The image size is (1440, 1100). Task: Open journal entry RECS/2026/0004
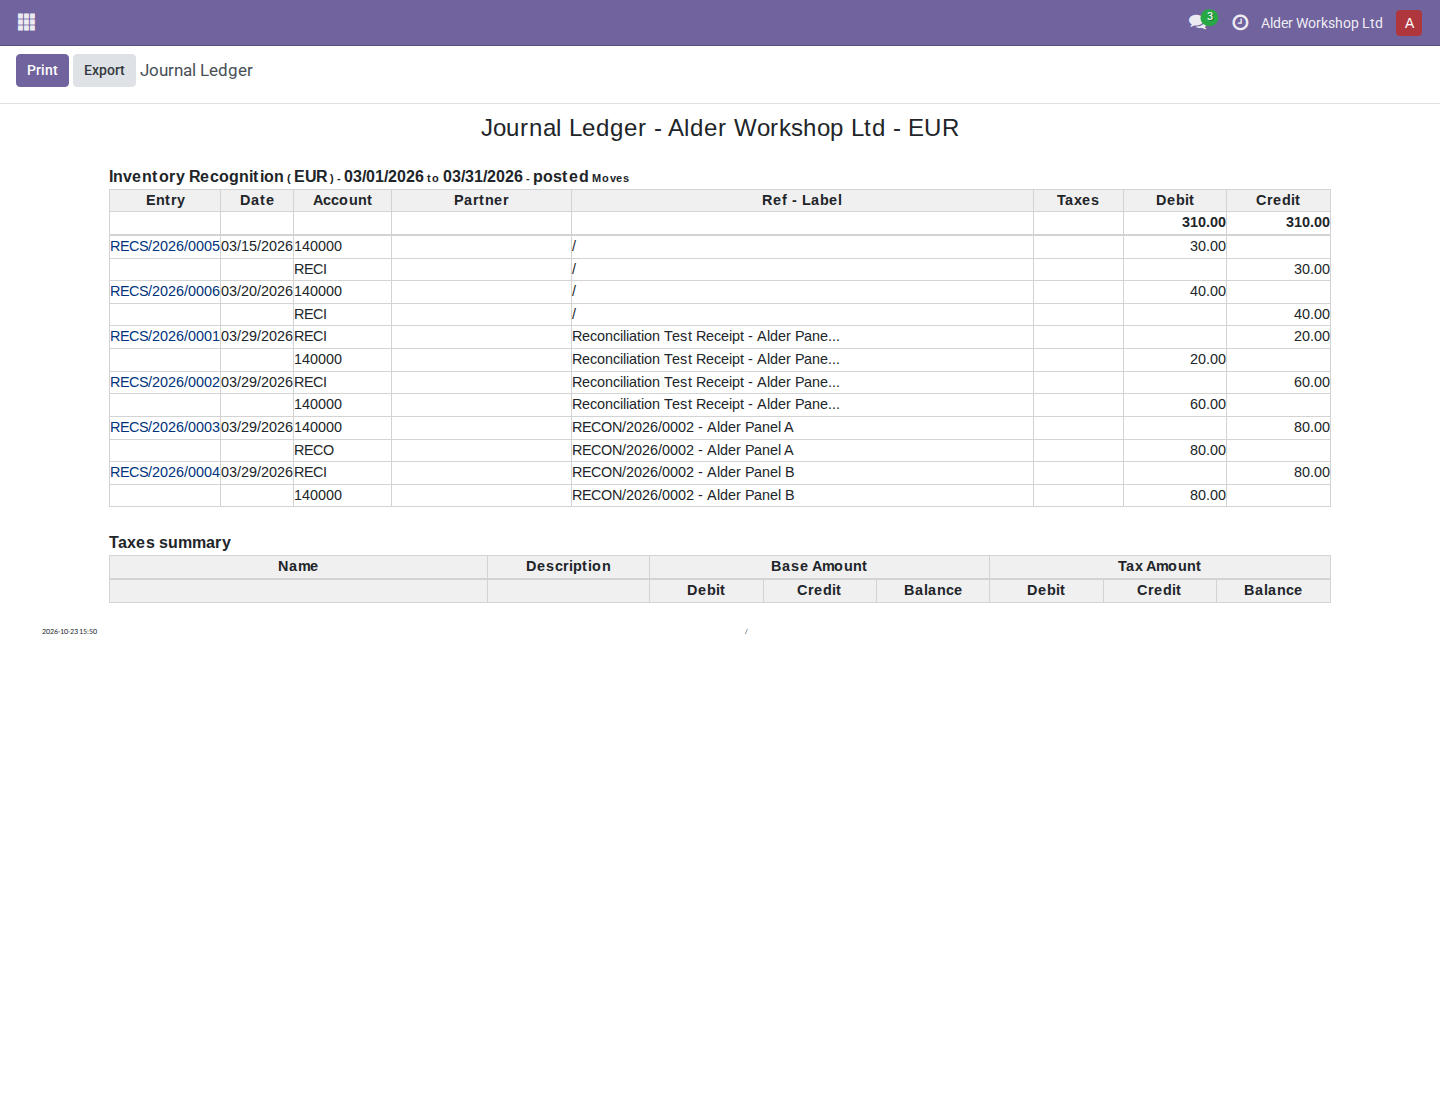(165, 472)
